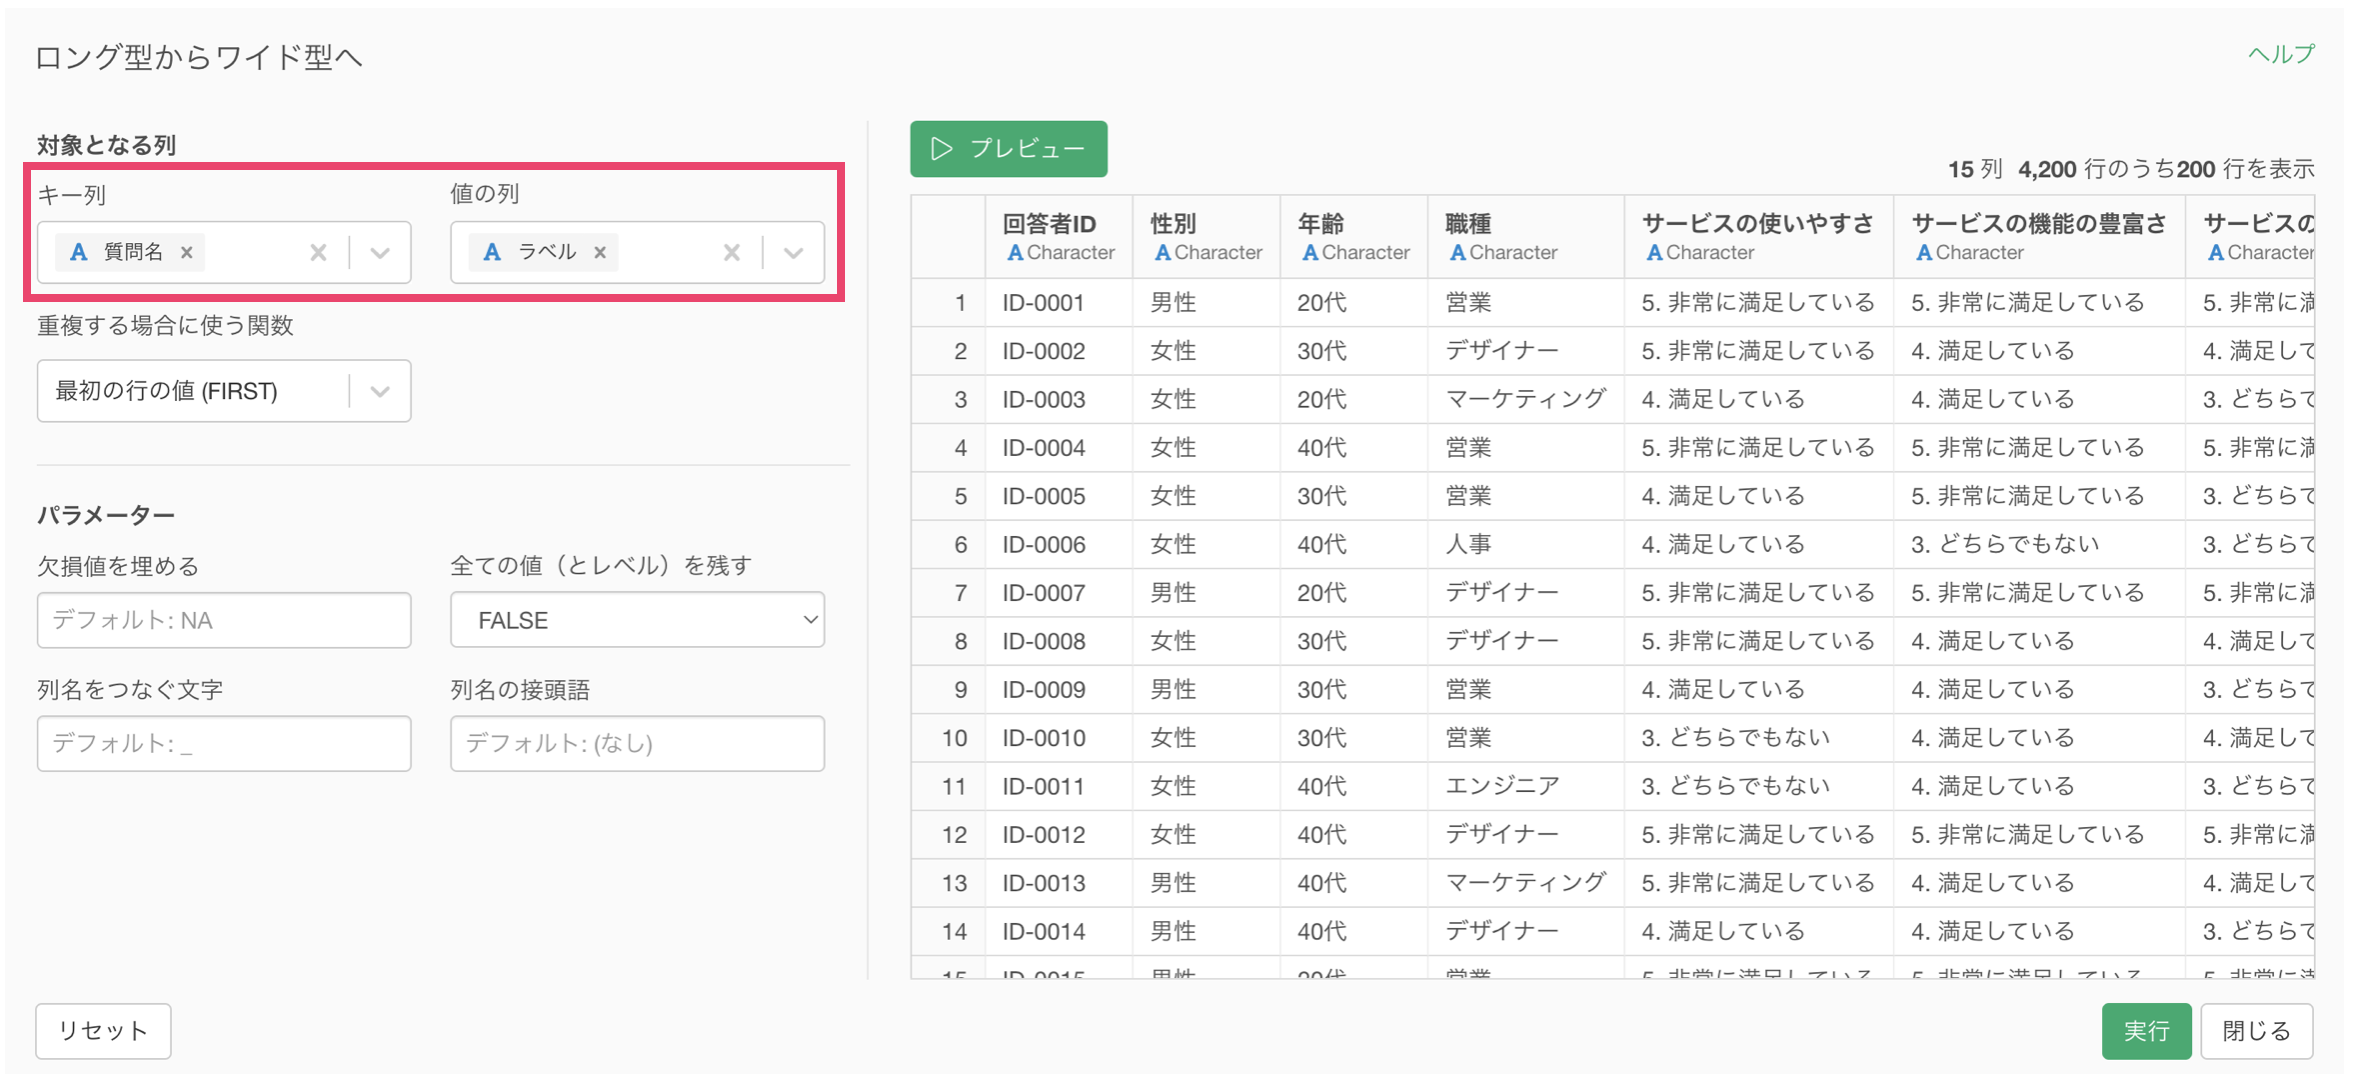Open the FALSE select for 全ての値を残す
Image resolution: width=2358 pixels, height=1084 pixels.
point(637,620)
